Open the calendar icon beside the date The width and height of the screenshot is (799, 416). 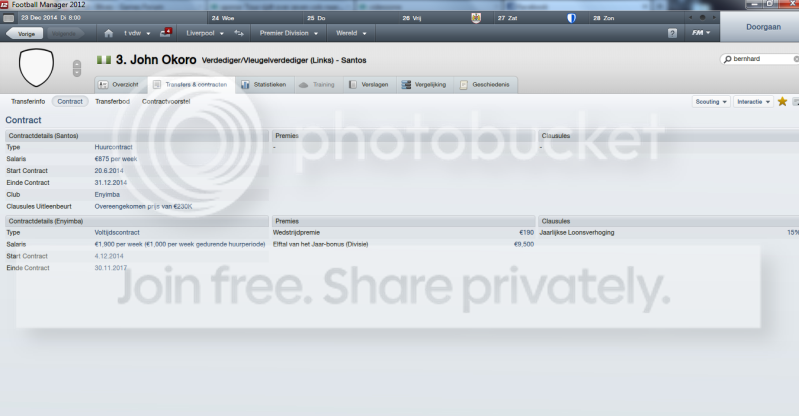[9, 18]
